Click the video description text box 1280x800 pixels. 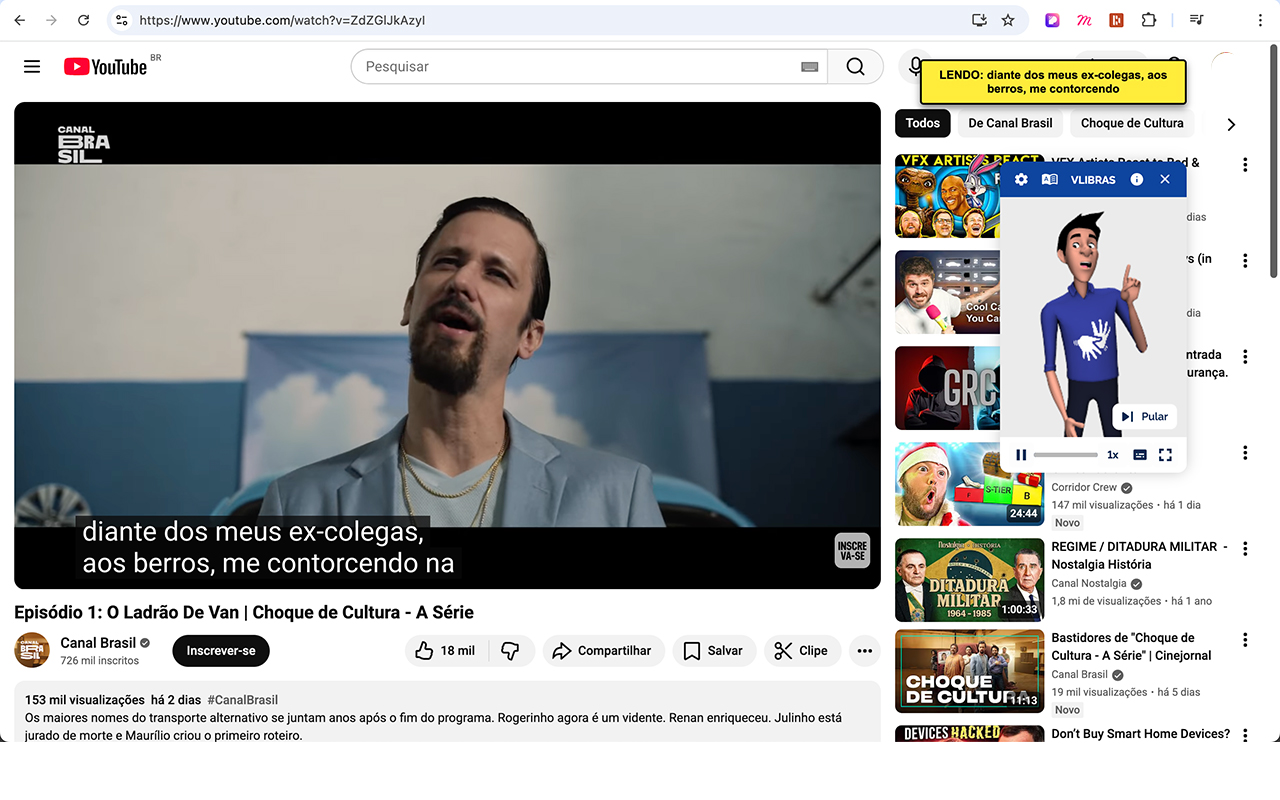tap(447, 712)
